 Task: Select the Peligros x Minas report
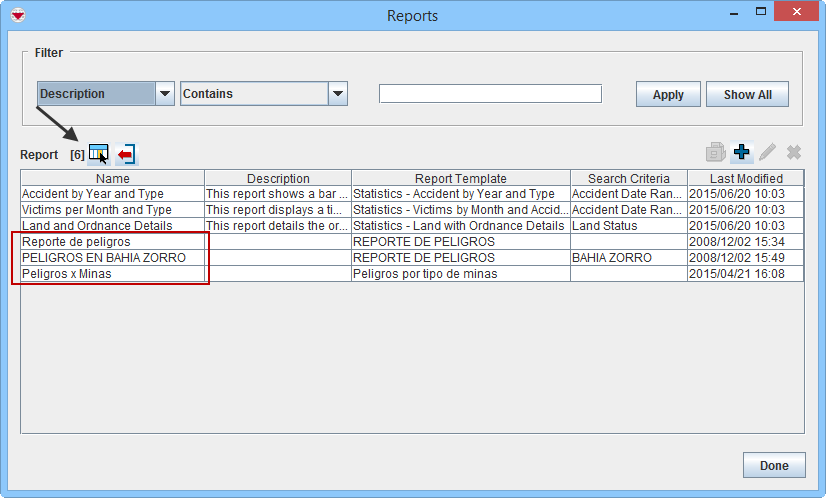point(66,274)
